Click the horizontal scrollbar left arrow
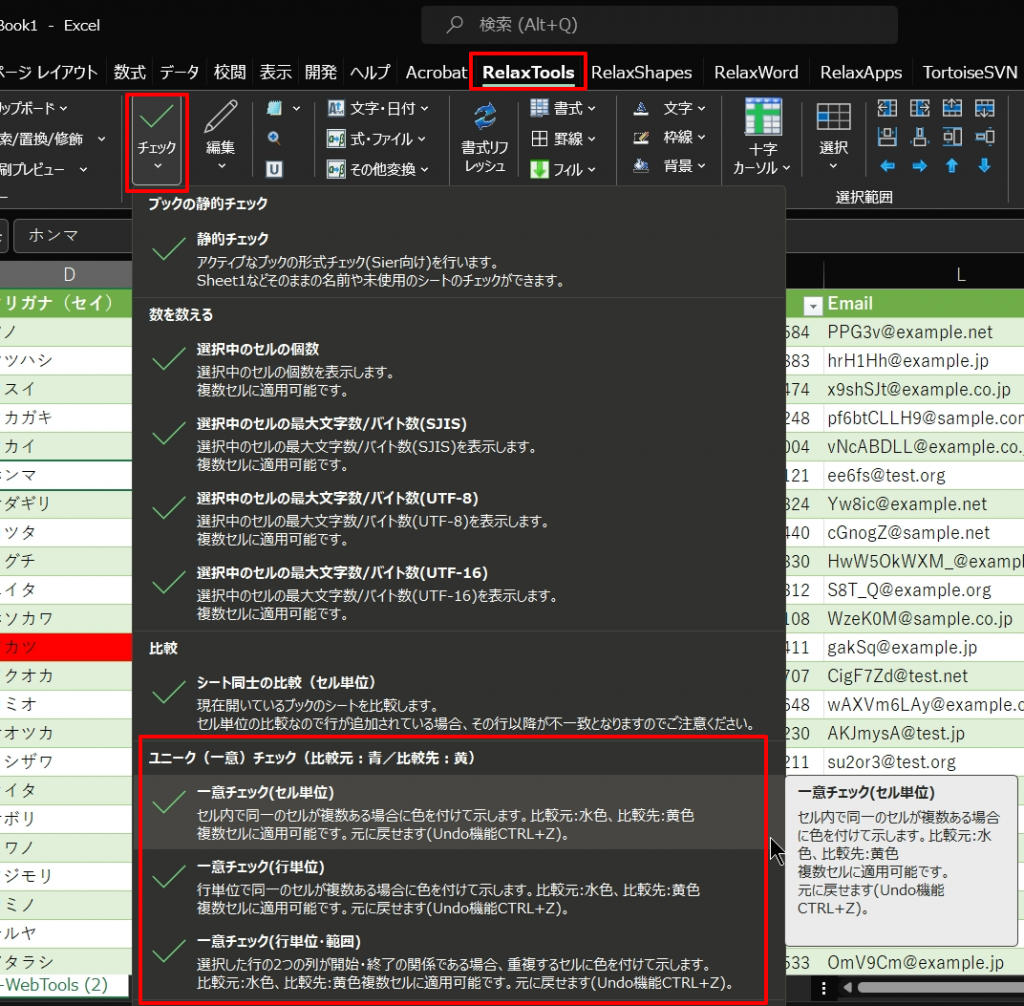The height and width of the screenshot is (1006, 1024). coord(848,987)
